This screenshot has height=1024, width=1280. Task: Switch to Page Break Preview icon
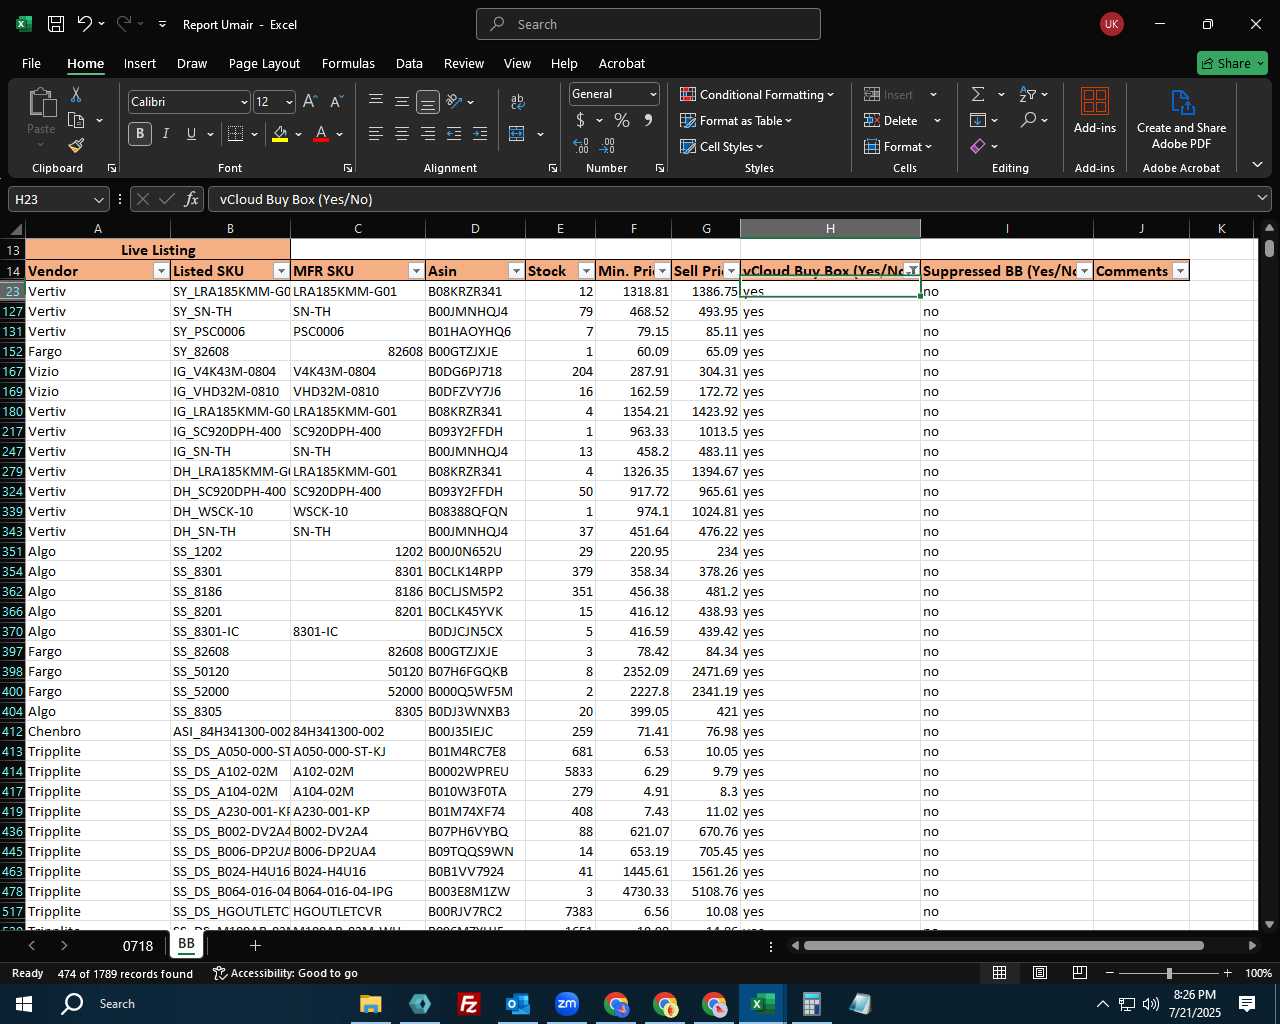(x=1079, y=973)
